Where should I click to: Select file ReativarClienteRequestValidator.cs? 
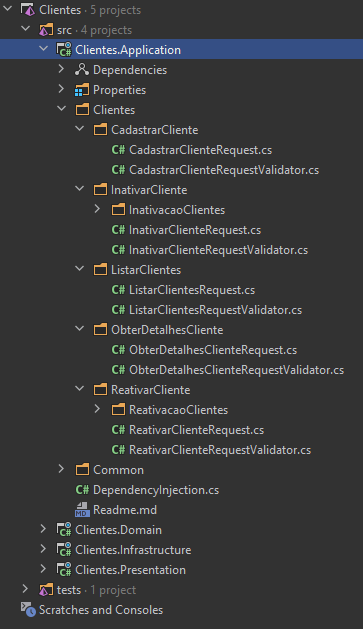220,450
